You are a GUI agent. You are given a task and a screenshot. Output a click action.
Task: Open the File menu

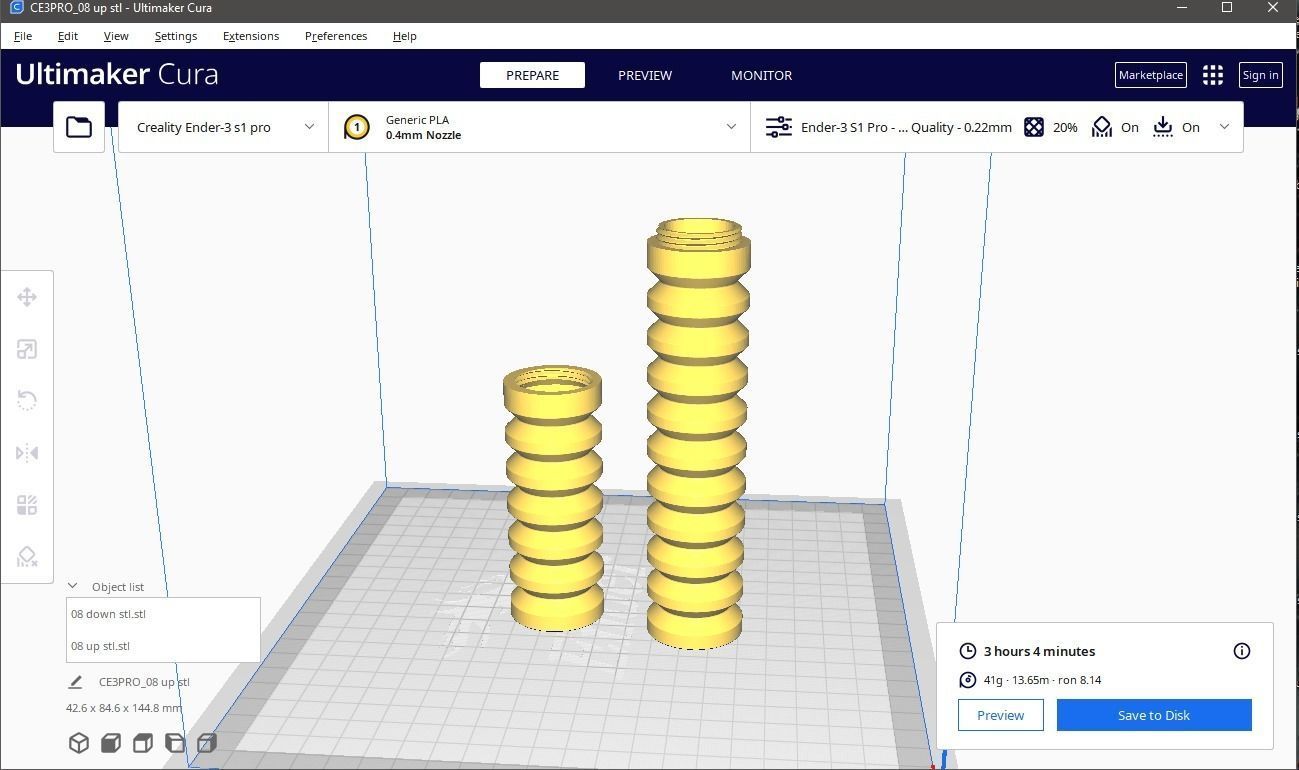[x=23, y=36]
